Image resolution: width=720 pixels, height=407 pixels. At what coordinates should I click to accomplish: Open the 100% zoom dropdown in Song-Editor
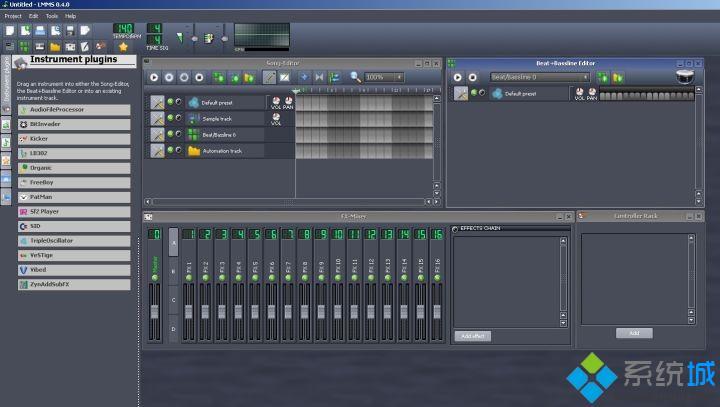tap(384, 77)
